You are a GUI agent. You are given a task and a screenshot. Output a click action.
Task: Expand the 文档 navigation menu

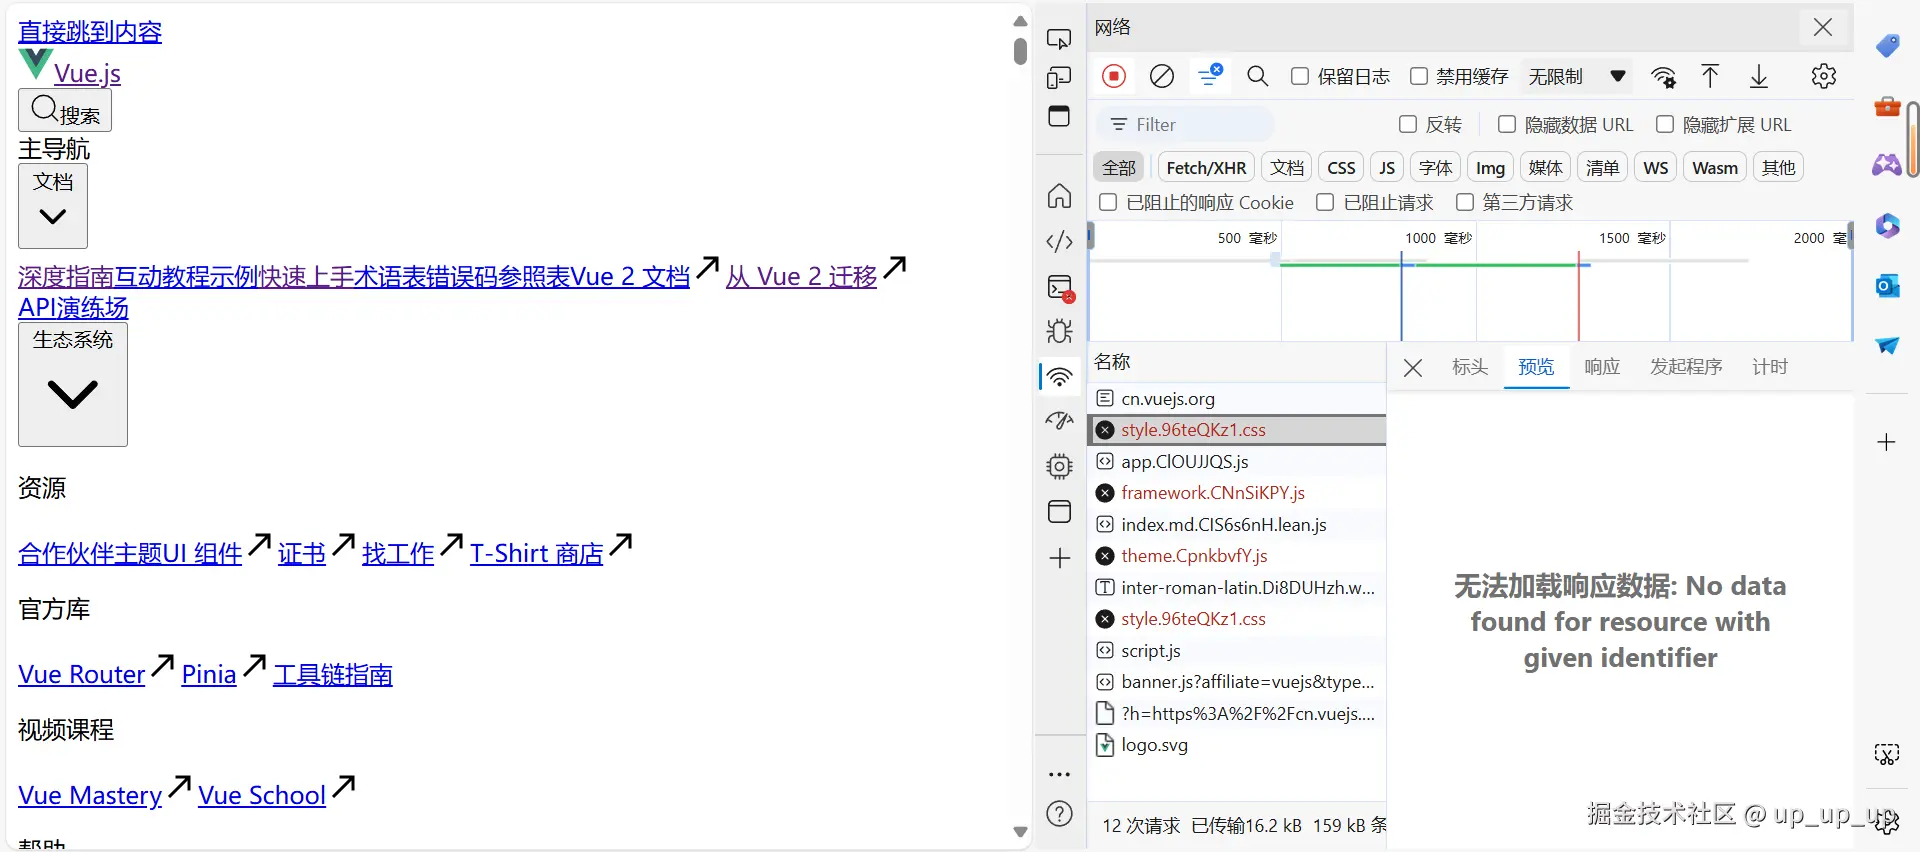pyautogui.click(x=53, y=206)
